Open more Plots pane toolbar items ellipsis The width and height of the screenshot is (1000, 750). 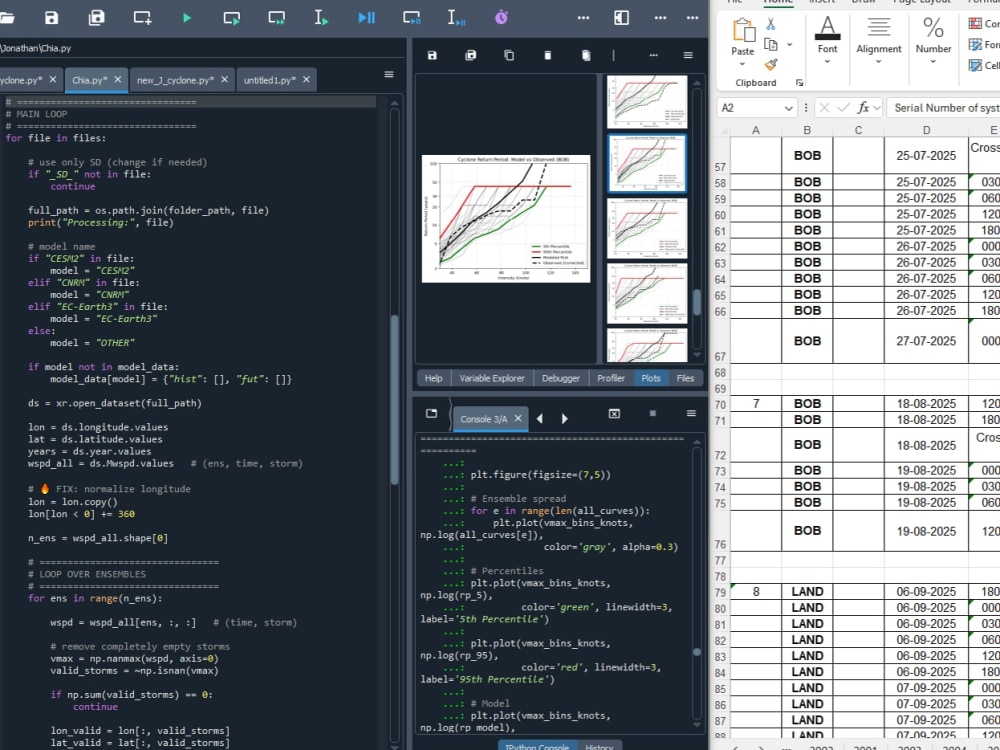[x=653, y=55]
